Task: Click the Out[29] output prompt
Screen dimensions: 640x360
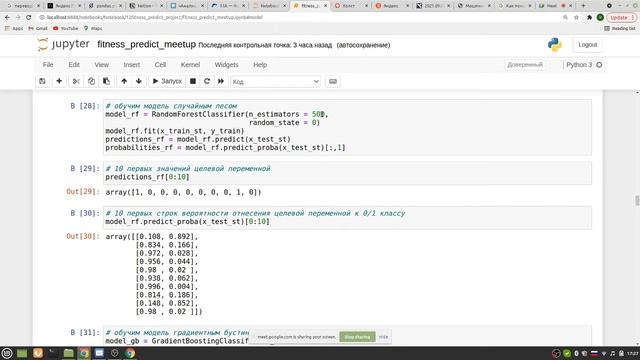Action: click(83, 191)
